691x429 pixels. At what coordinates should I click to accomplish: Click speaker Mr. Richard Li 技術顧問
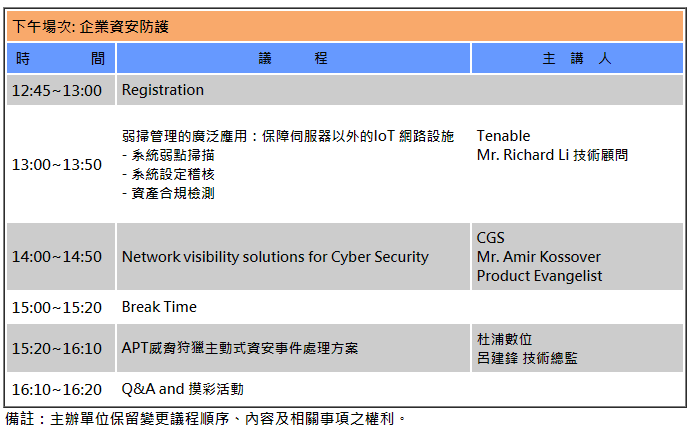552,155
